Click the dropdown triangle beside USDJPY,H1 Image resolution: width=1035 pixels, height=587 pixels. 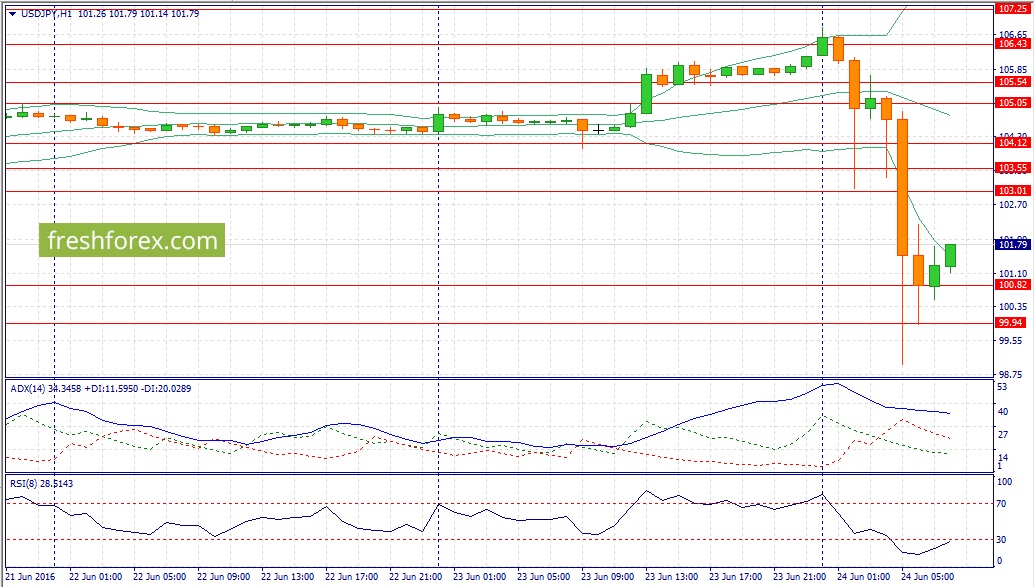click(11, 14)
